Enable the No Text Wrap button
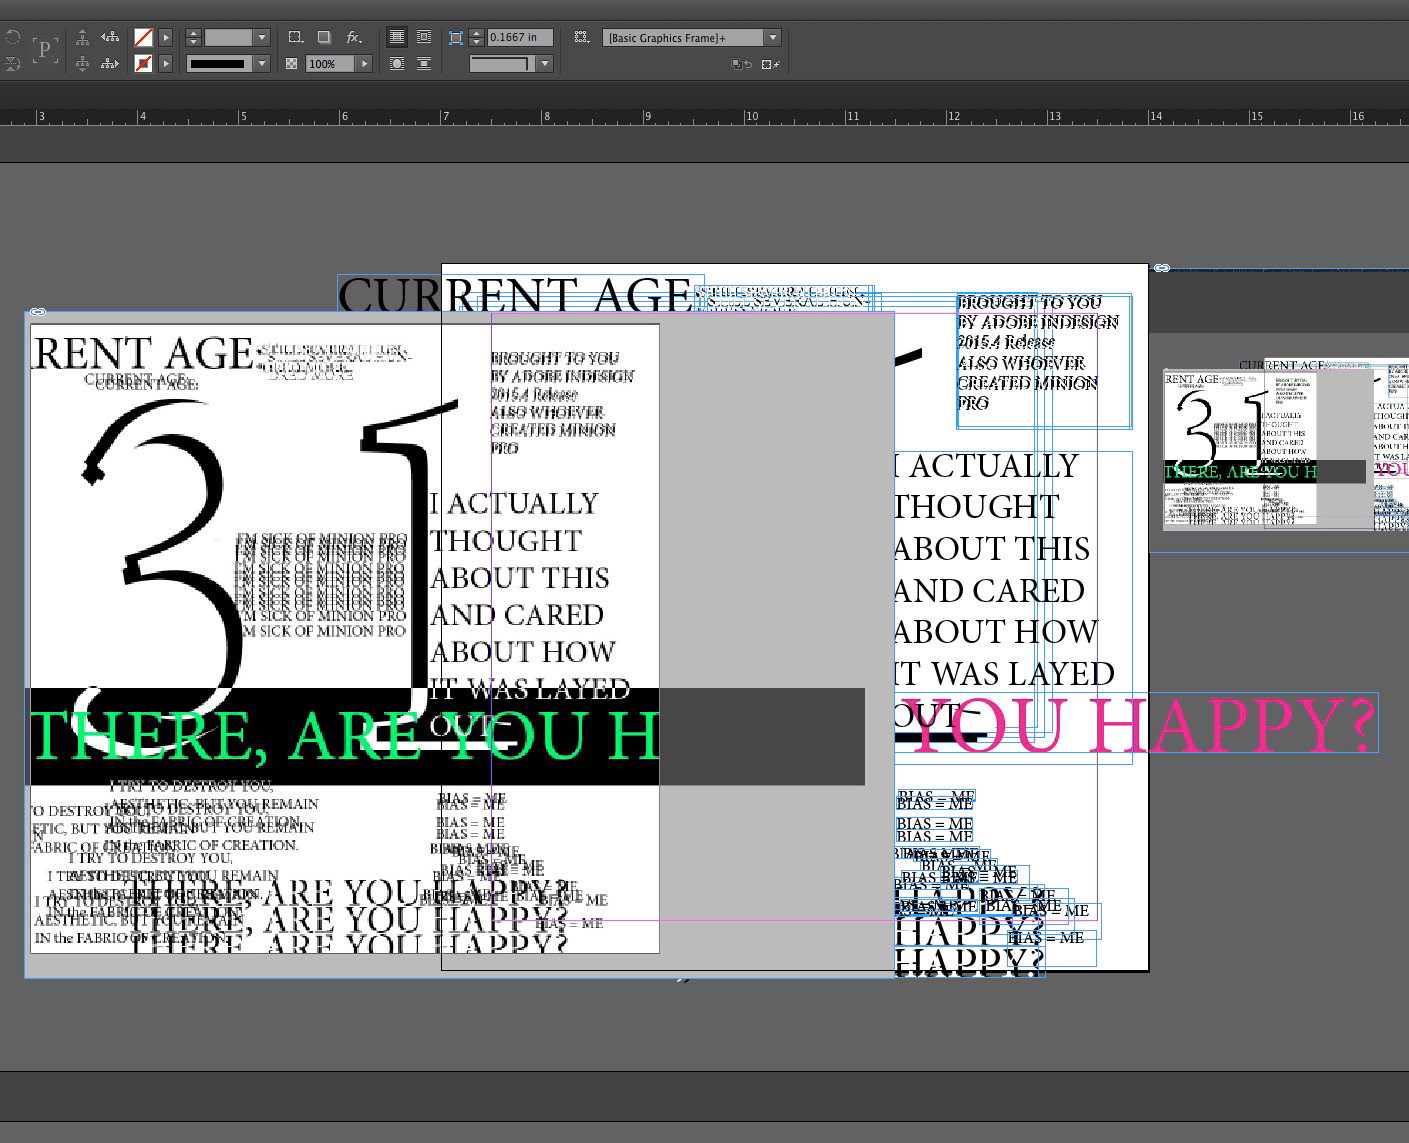The image size is (1409, 1143). tap(397, 38)
